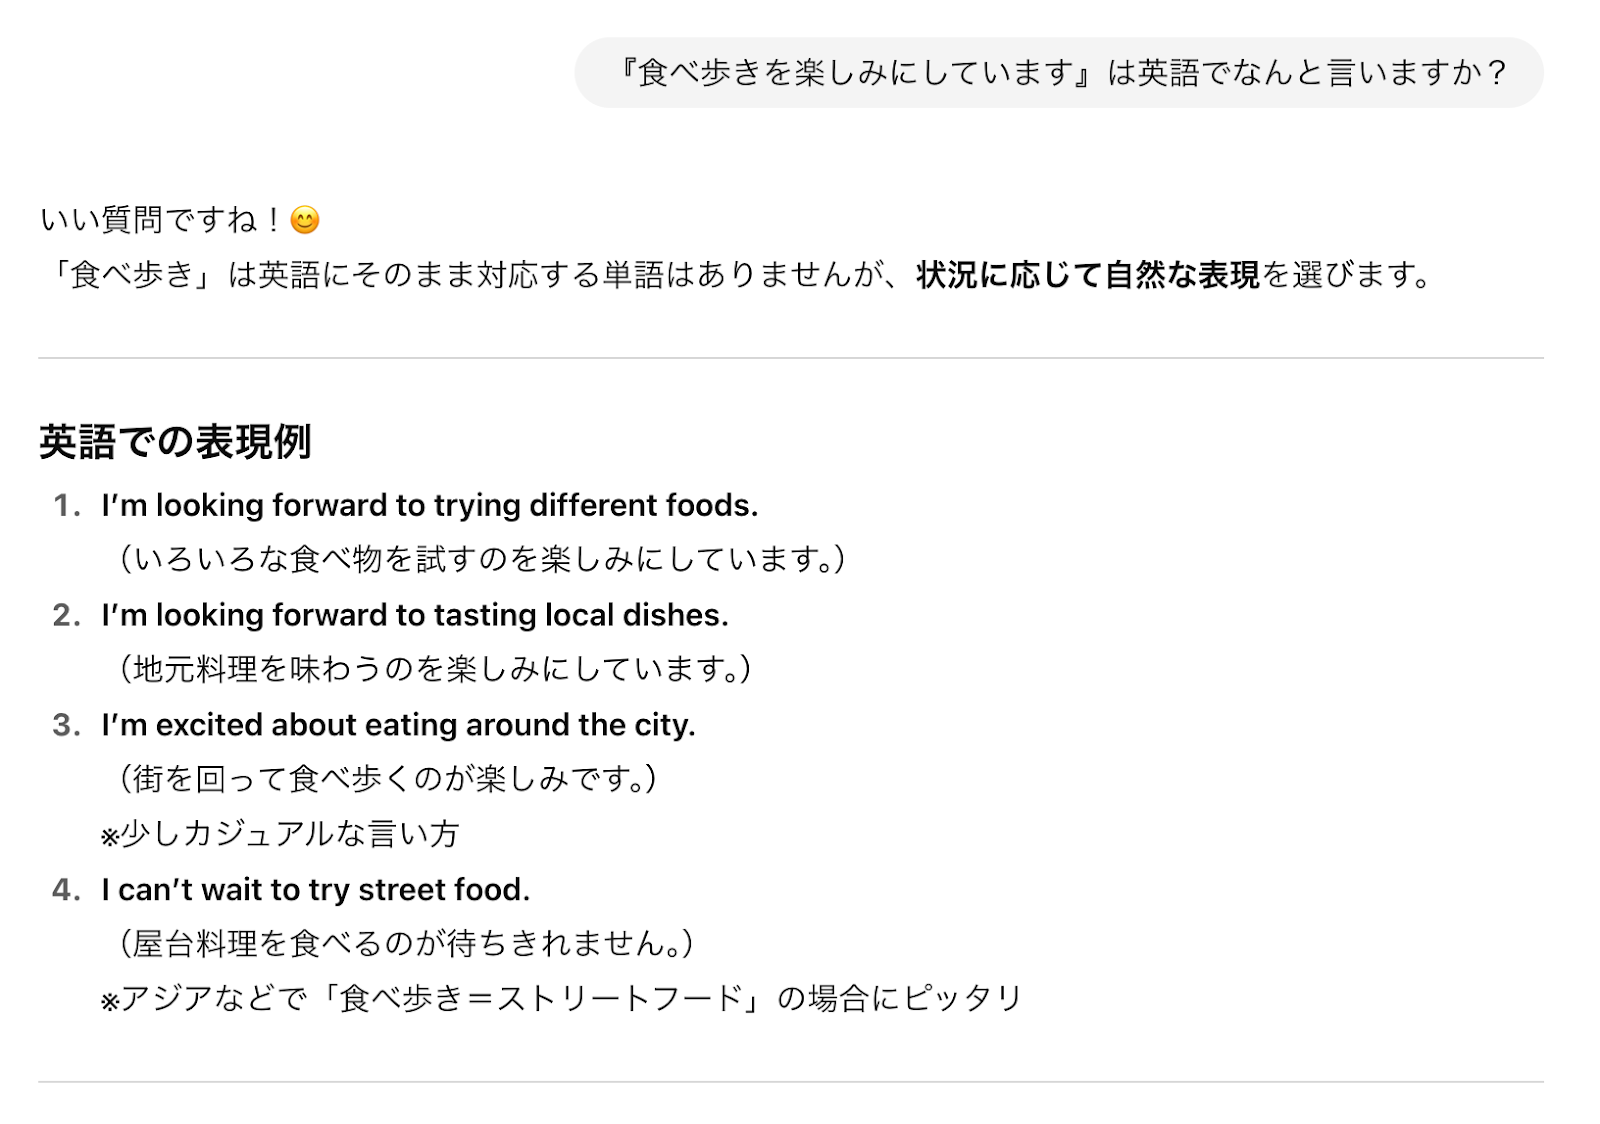Click the user's question bubble about 食べ歩き

(x=1058, y=73)
